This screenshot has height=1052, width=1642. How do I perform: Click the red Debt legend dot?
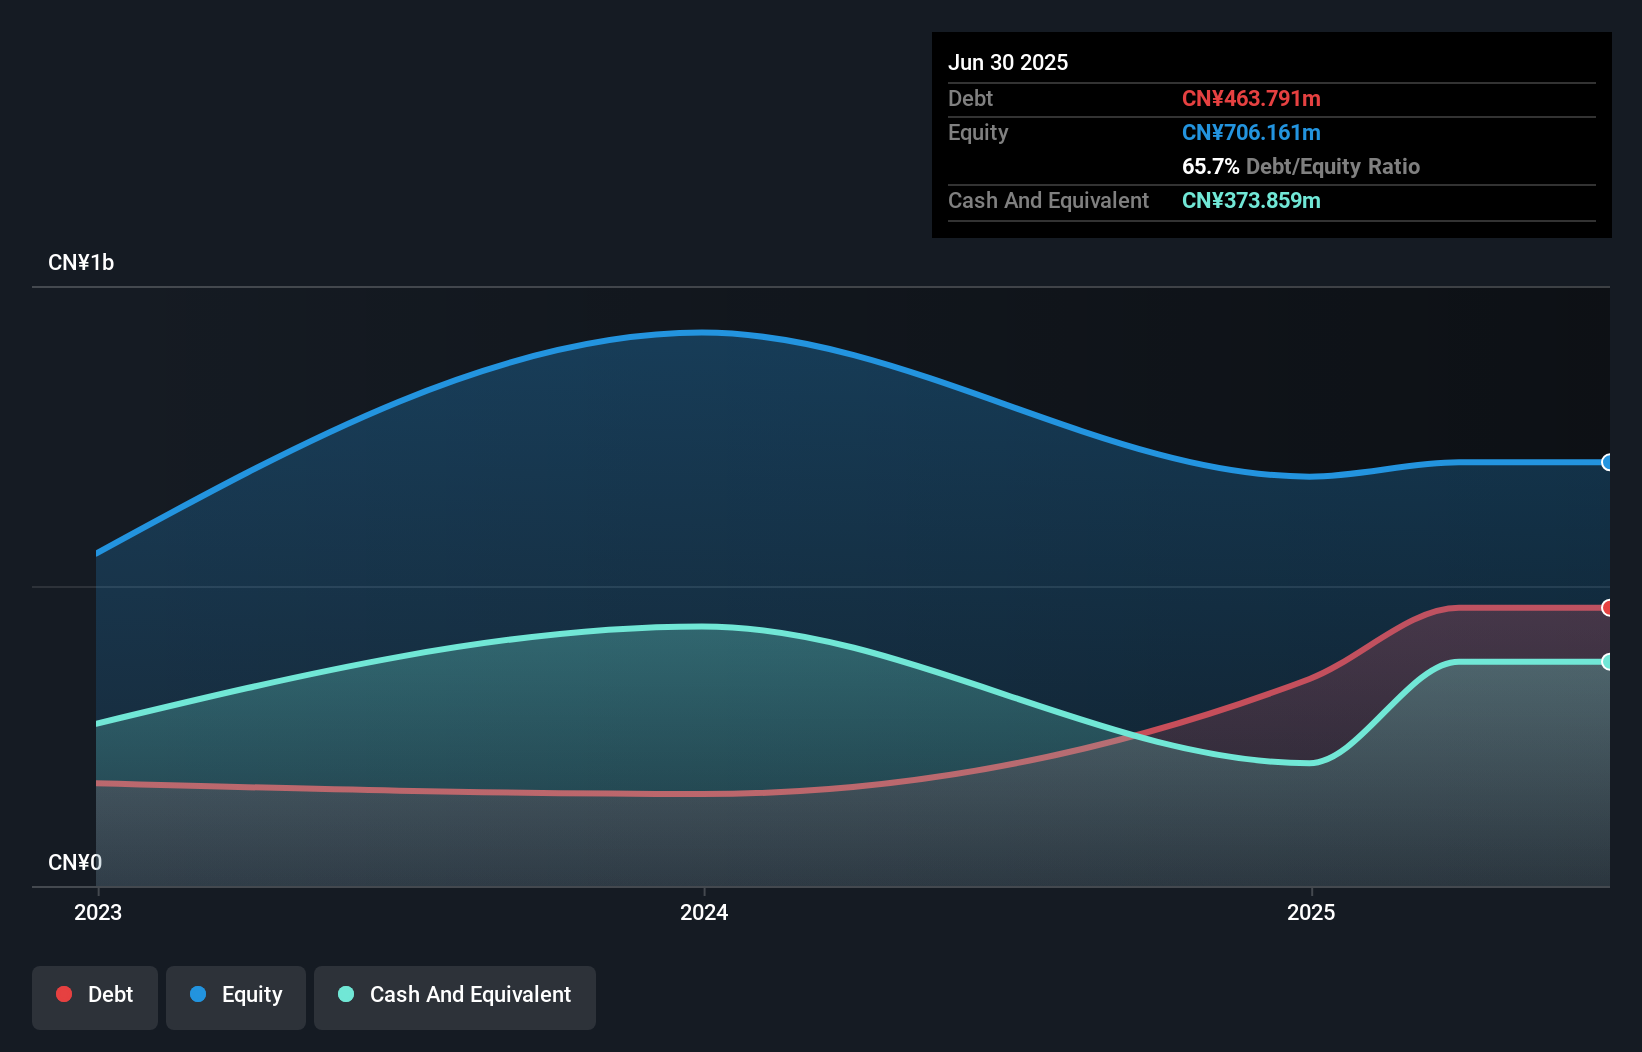(x=64, y=994)
